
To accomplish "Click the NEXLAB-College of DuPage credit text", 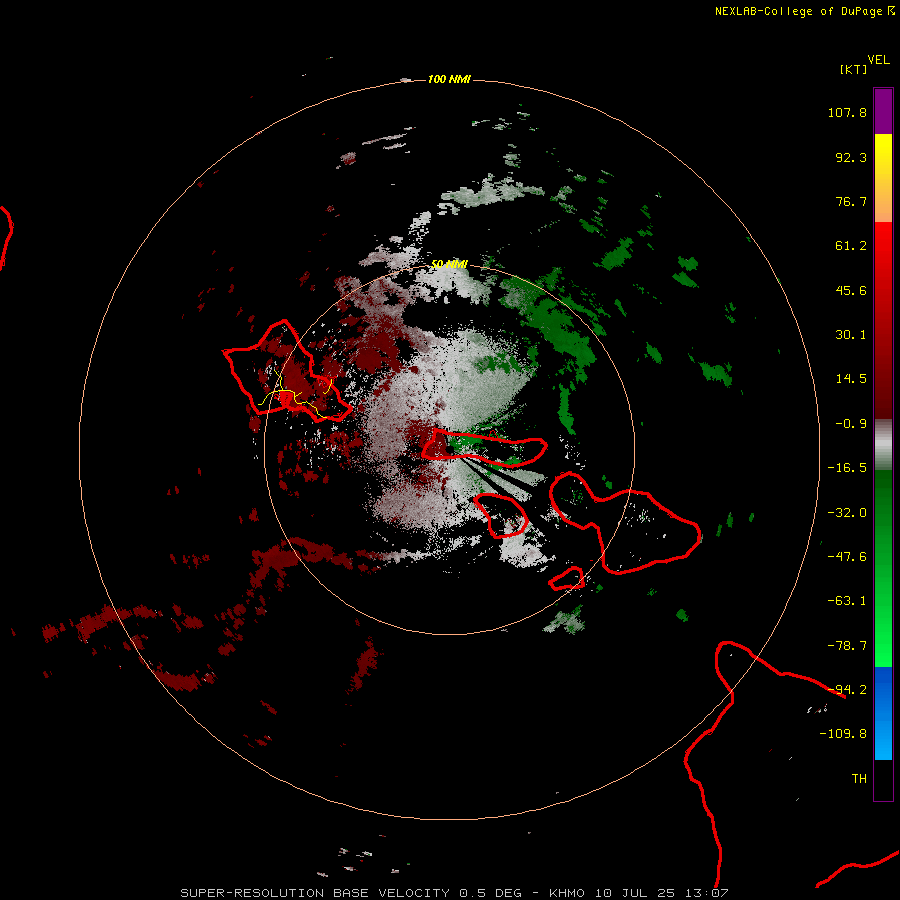I will pyautogui.click(x=804, y=11).
